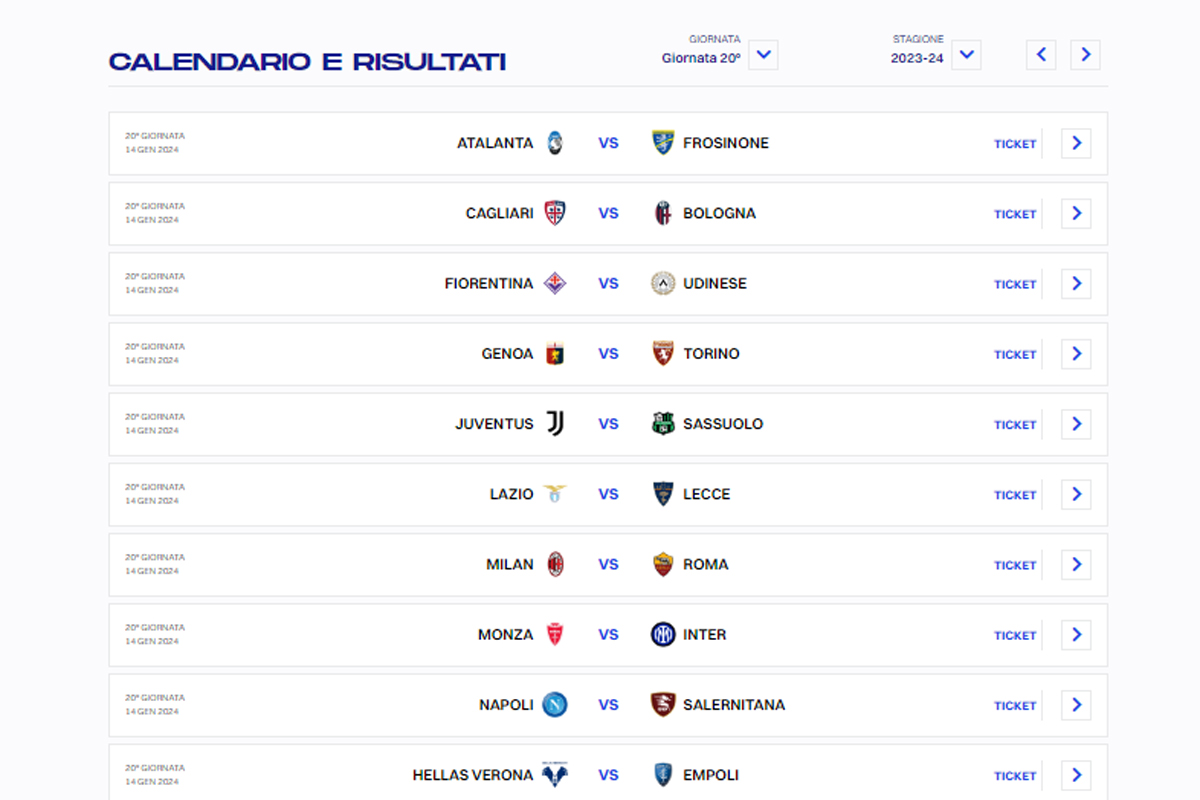1200x800 pixels.
Task: Click the Napoli round logo
Action: (x=555, y=705)
